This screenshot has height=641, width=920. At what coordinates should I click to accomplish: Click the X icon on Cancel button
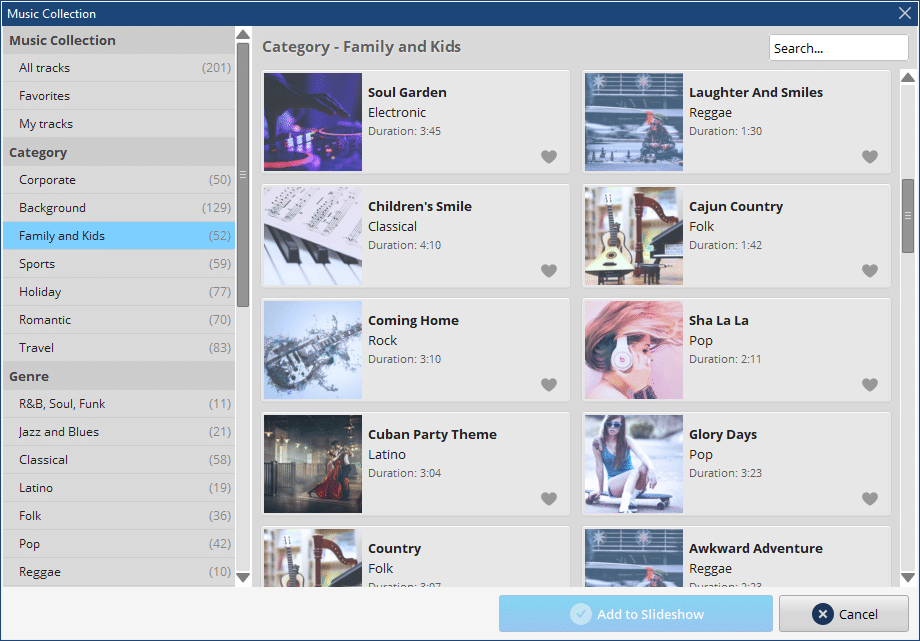click(823, 614)
